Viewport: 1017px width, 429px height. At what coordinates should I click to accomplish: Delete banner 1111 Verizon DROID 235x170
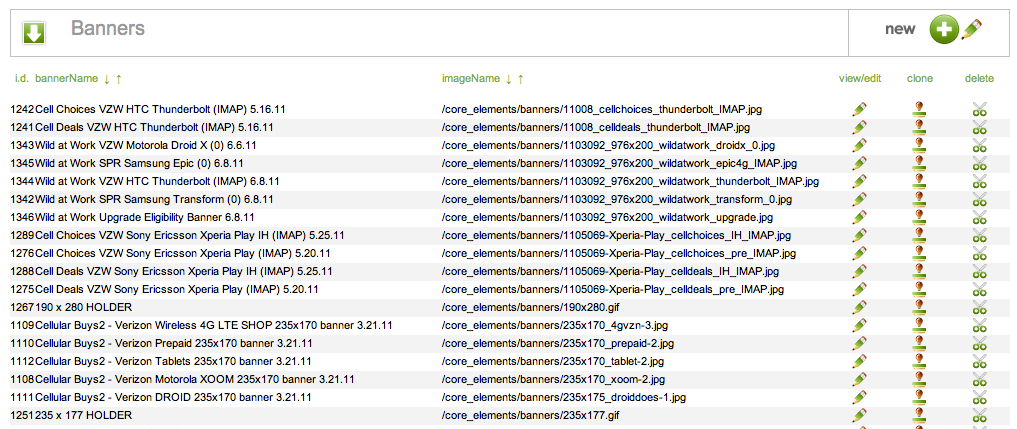point(980,397)
